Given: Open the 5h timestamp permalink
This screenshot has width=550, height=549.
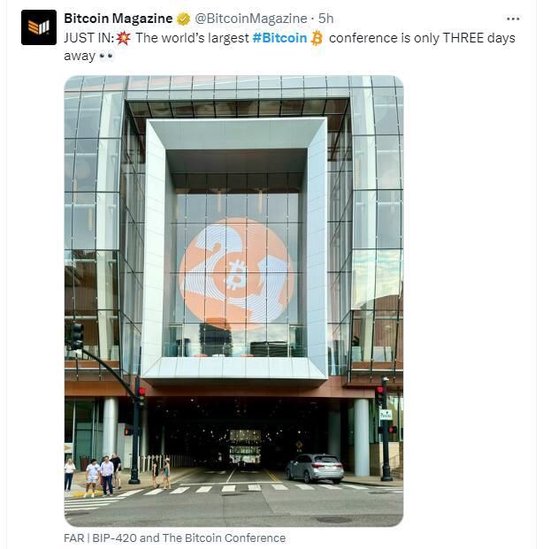Looking at the screenshot, I should click(x=326, y=19).
